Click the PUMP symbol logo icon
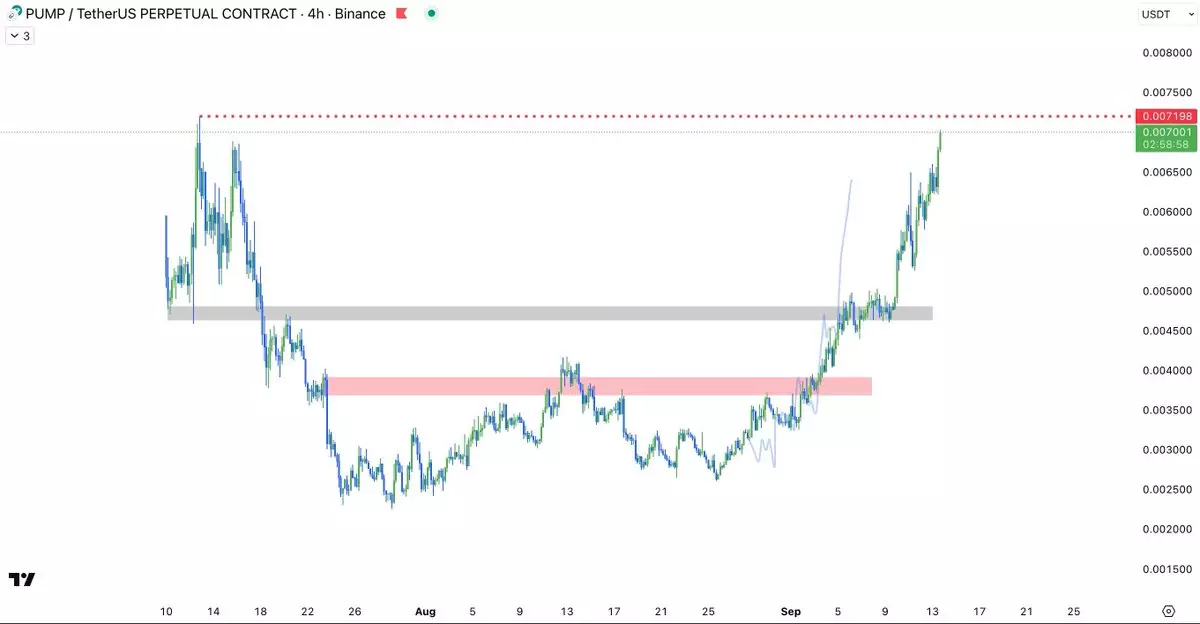Screen dimensions: 1200x624 coord(14,14)
